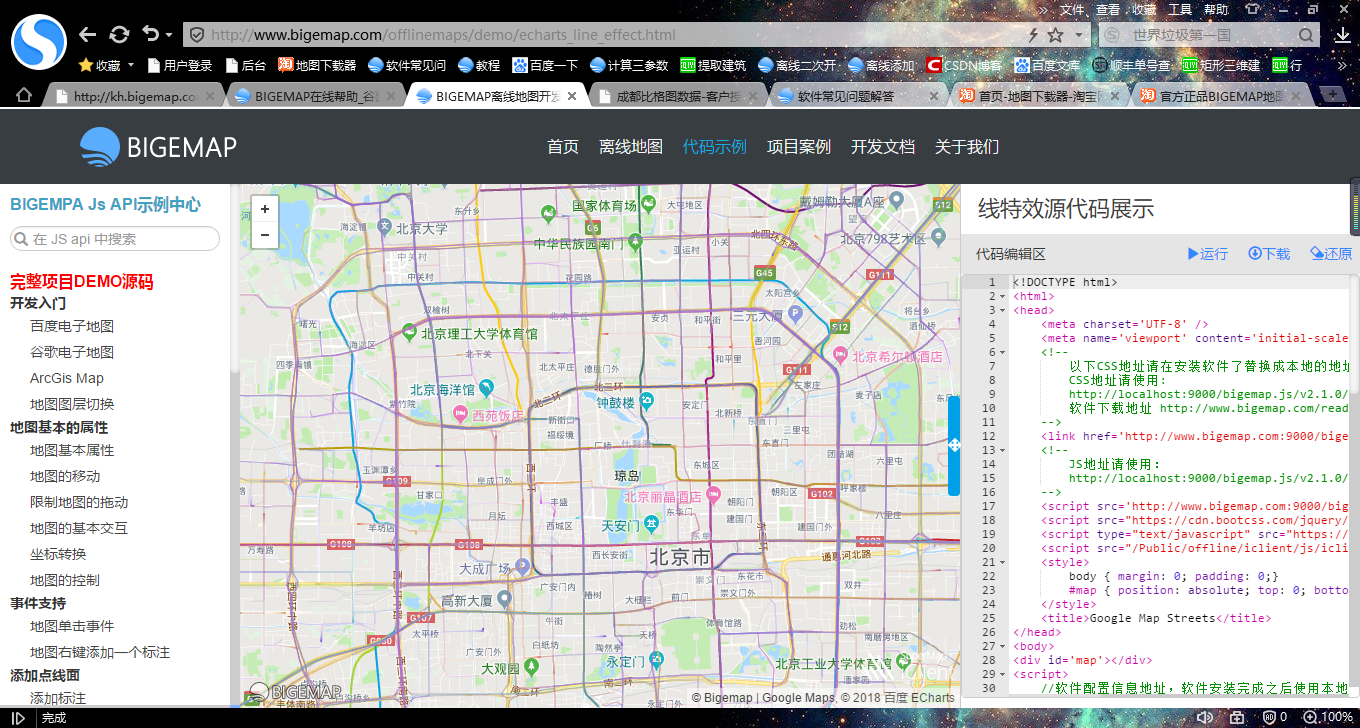The width and height of the screenshot is (1360, 728).
Task: Click the Sogou browser logo icon
Action: pos(38,42)
